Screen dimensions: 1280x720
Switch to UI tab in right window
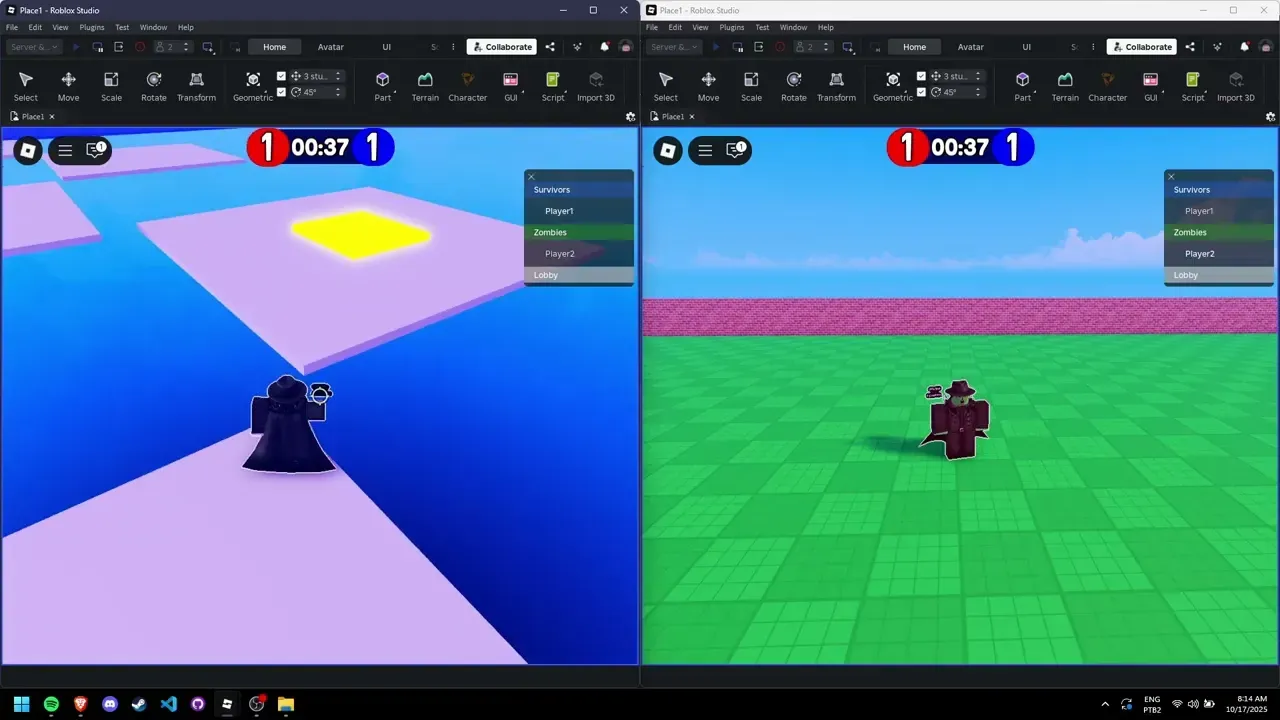1026,47
